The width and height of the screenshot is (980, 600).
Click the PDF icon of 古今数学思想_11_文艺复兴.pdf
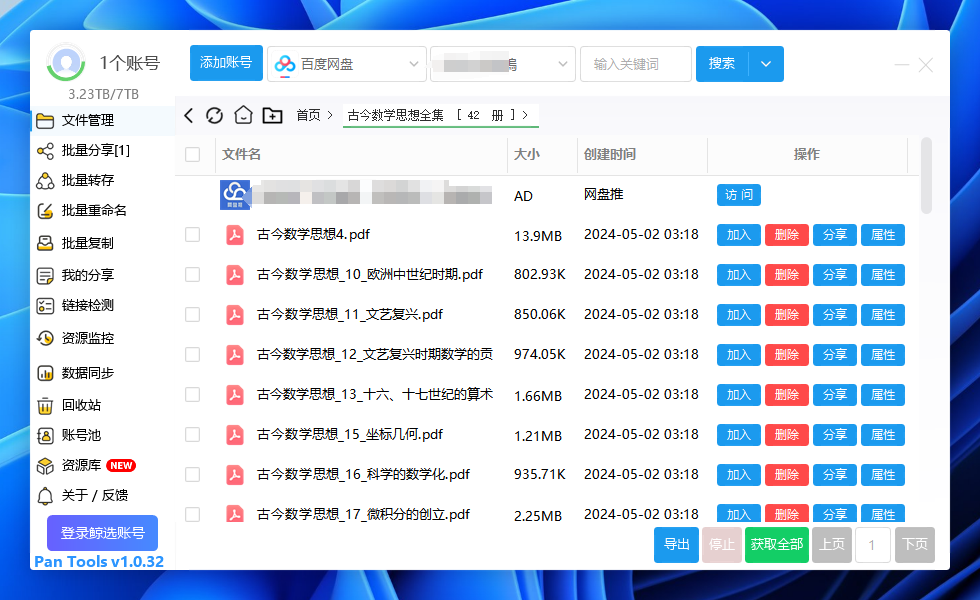pos(235,314)
